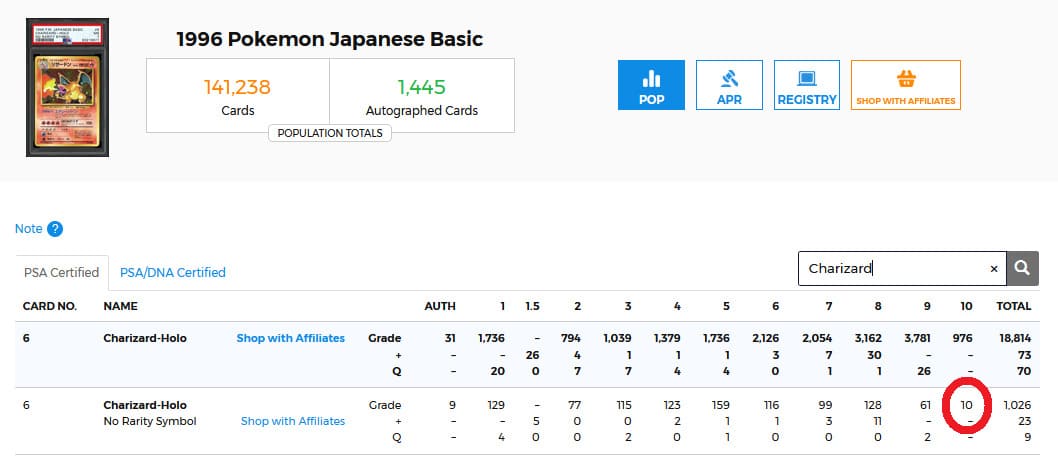The height and width of the screenshot is (465, 1058).
Task: Switch to the PSA/DNA Certified tab
Action: [172, 272]
